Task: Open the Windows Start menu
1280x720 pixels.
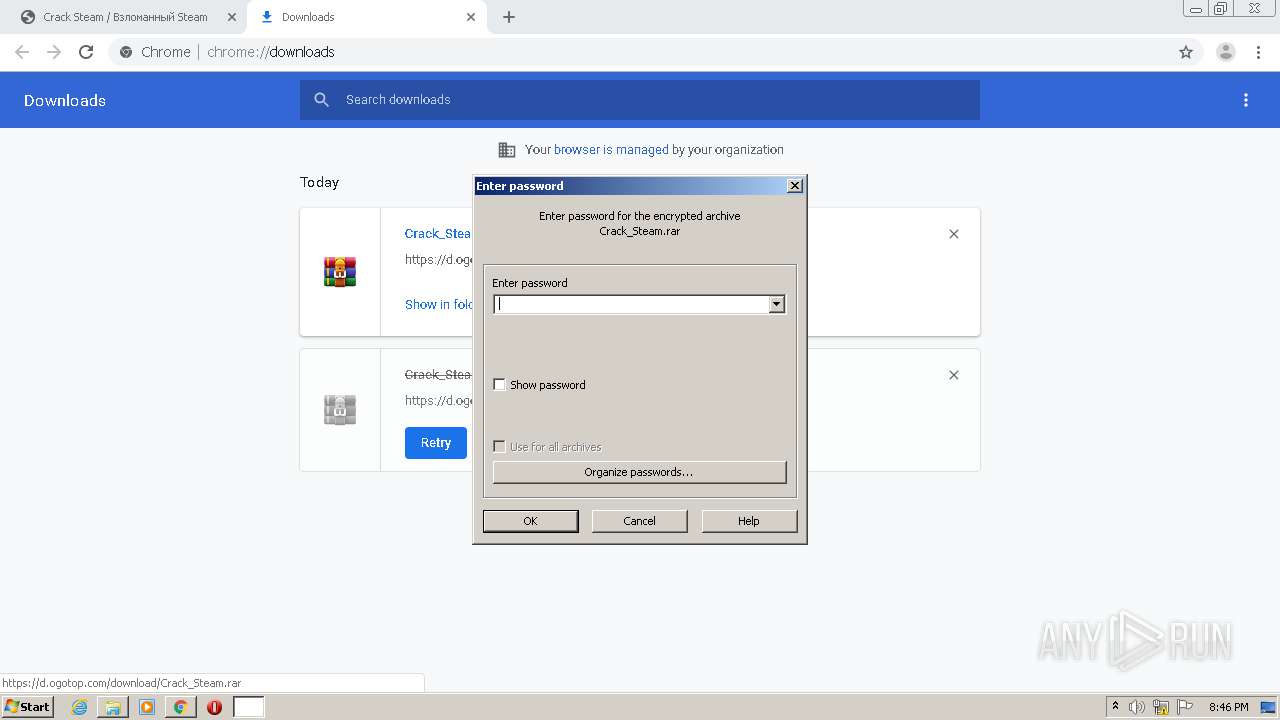Action: 27,707
